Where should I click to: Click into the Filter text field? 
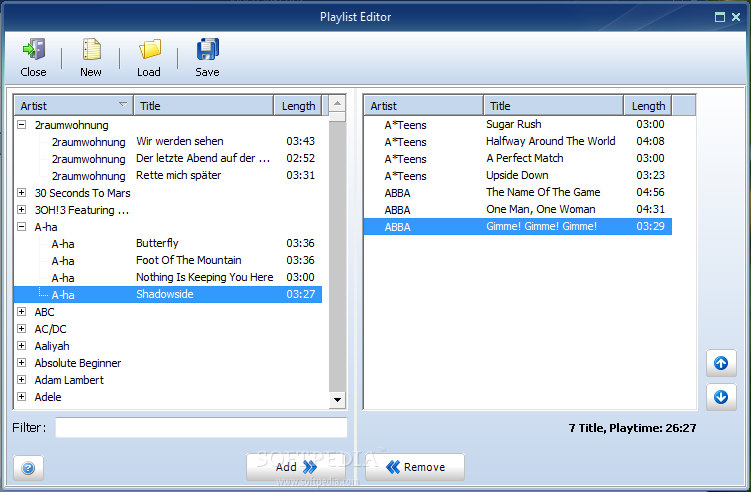pyautogui.click(x=201, y=428)
